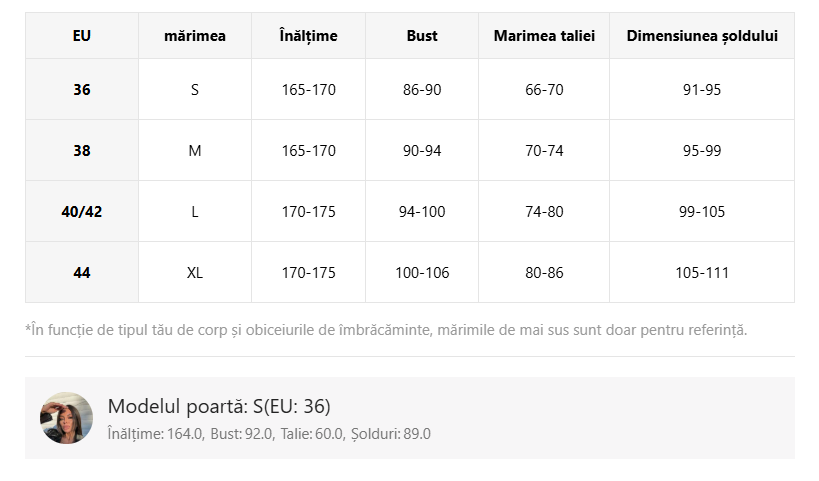Click the model measurements line
This screenshot has width=819, height=481.
click(x=269, y=434)
